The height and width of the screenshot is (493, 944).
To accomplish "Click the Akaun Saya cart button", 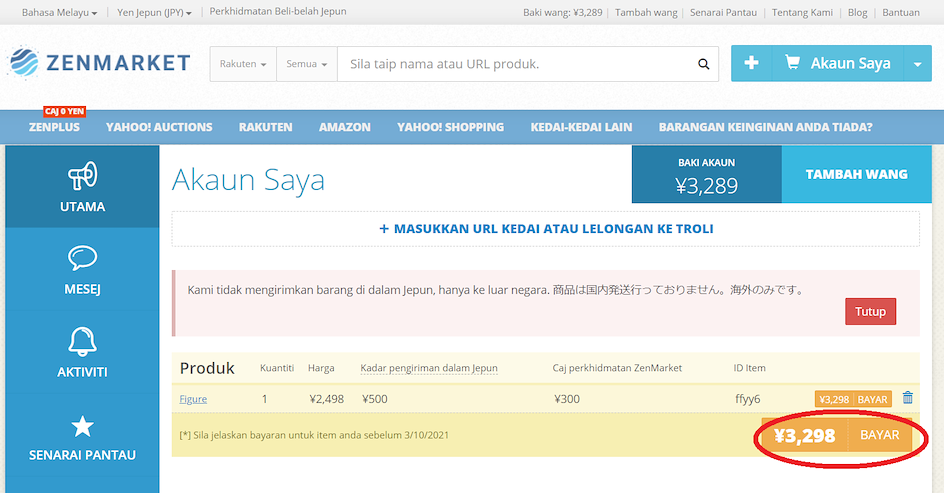I will pyautogui.click(x=837, y=63).
